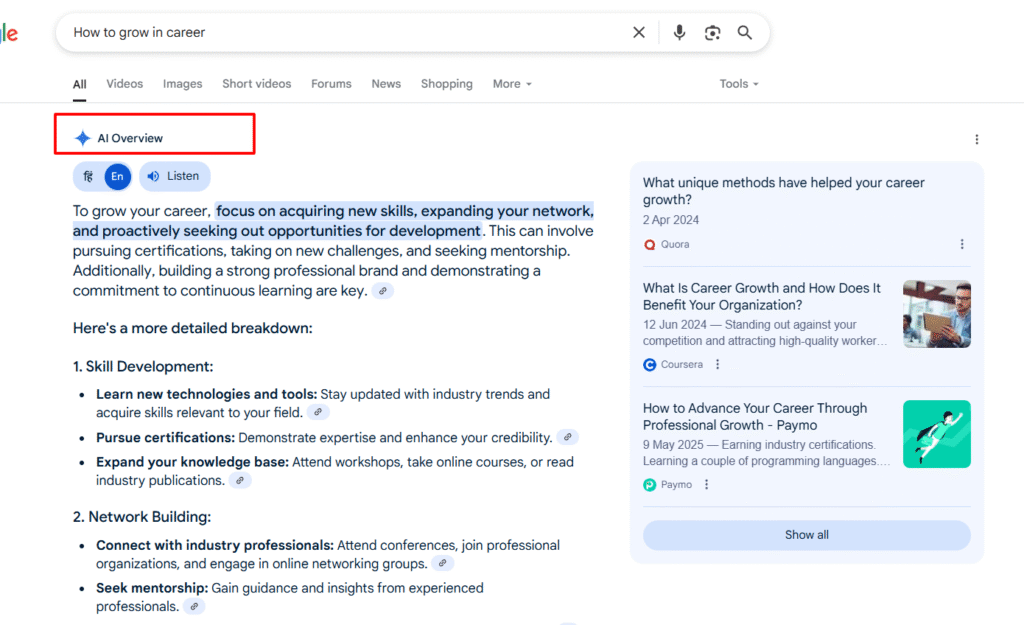Click the Paymo favicon
Screen dimensions: 1024x625
pyautogui.click(x=649, y=485)
